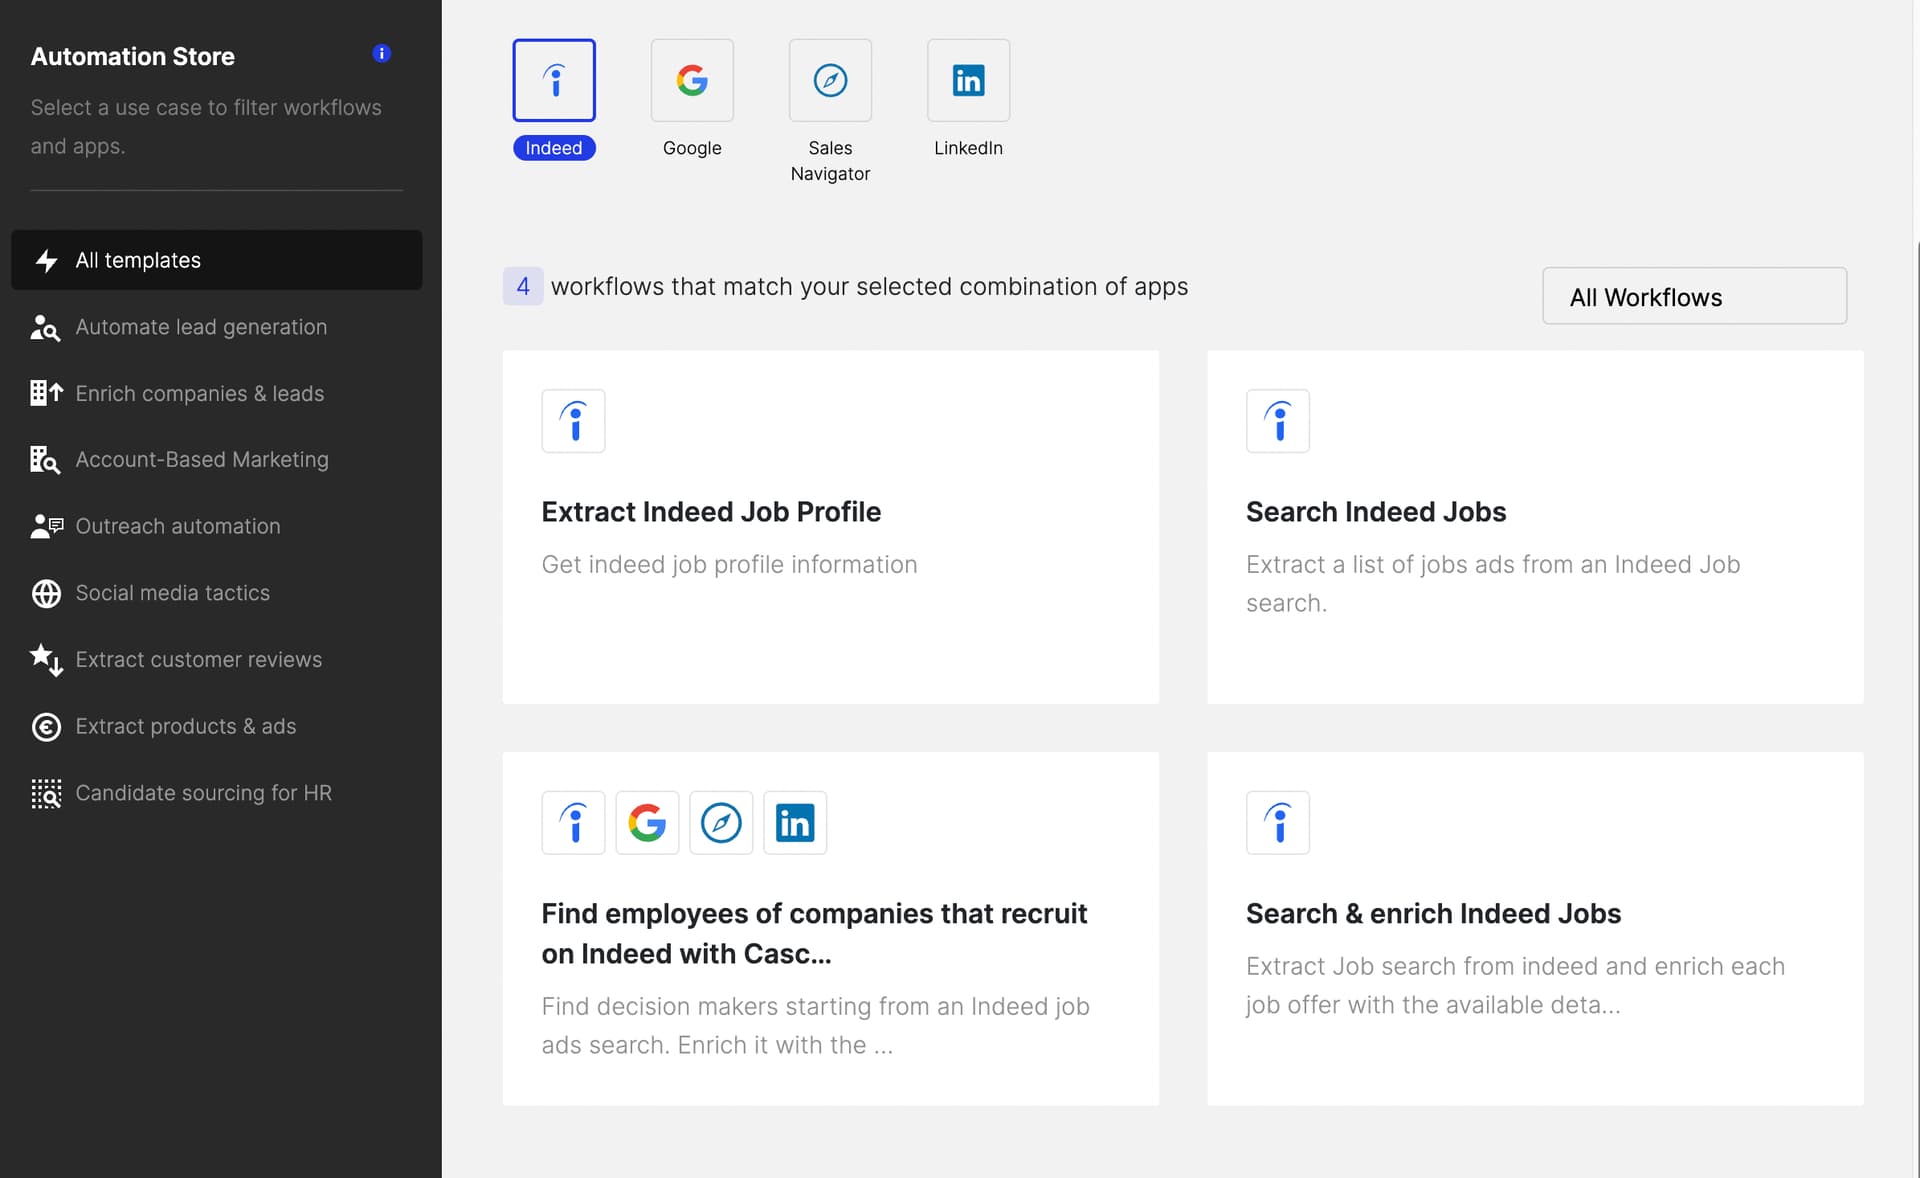1920x1178 pixels.
Task: Click the Extract customer reviews star icon
Action: [46, 660]
